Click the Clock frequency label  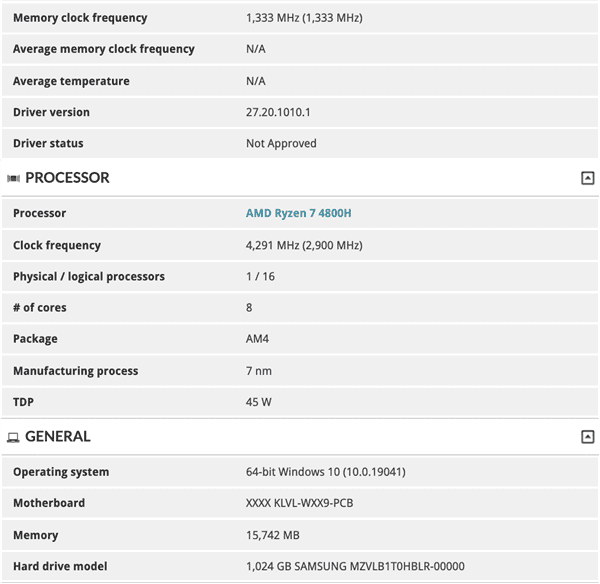click(x=57, y=245)
